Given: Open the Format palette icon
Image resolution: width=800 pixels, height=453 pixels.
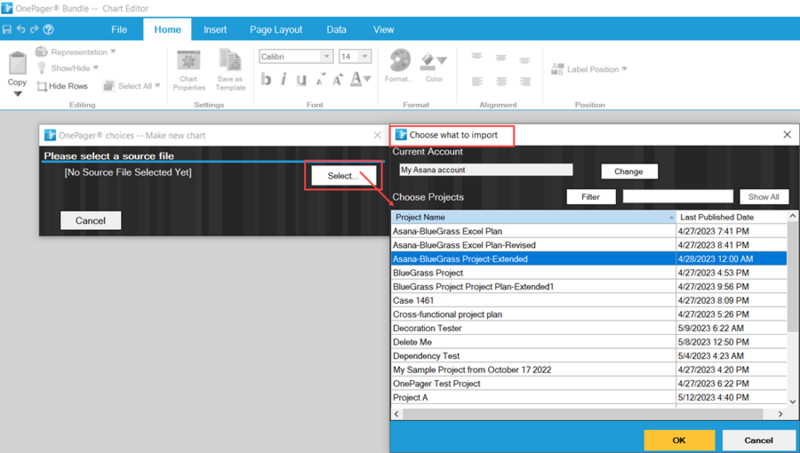Looking at the screenshot, I should tap(399, 61).
